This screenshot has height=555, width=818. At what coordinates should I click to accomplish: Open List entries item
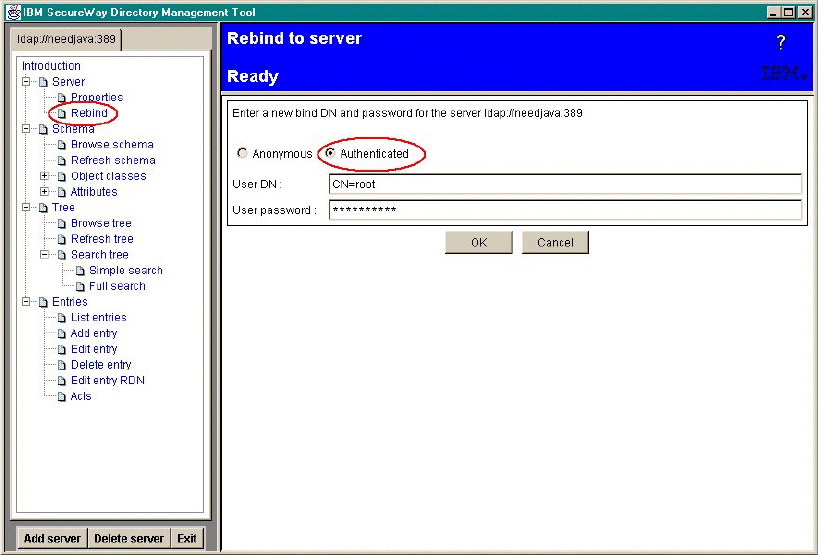point(99,317)
